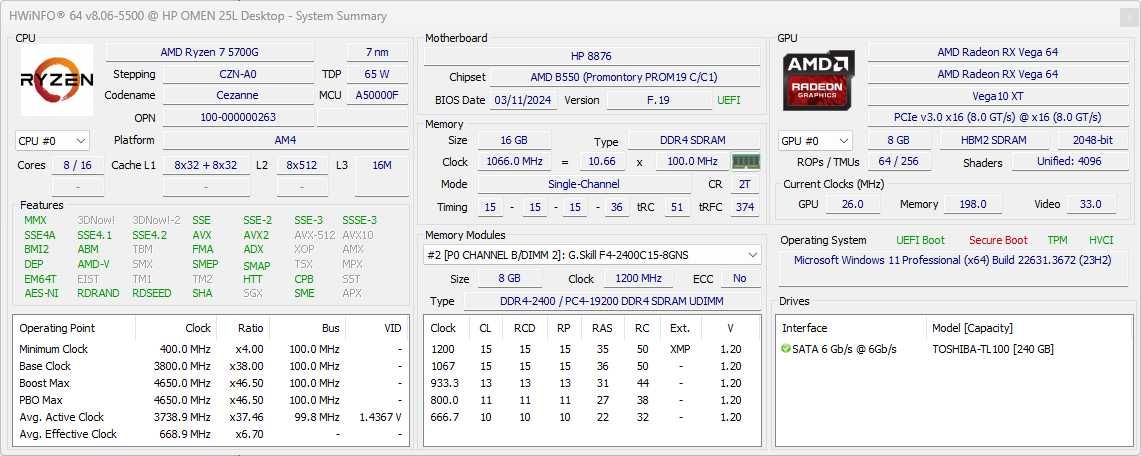Click the AMD-V feature label
Screen dimensions: 1141x456
93,264
